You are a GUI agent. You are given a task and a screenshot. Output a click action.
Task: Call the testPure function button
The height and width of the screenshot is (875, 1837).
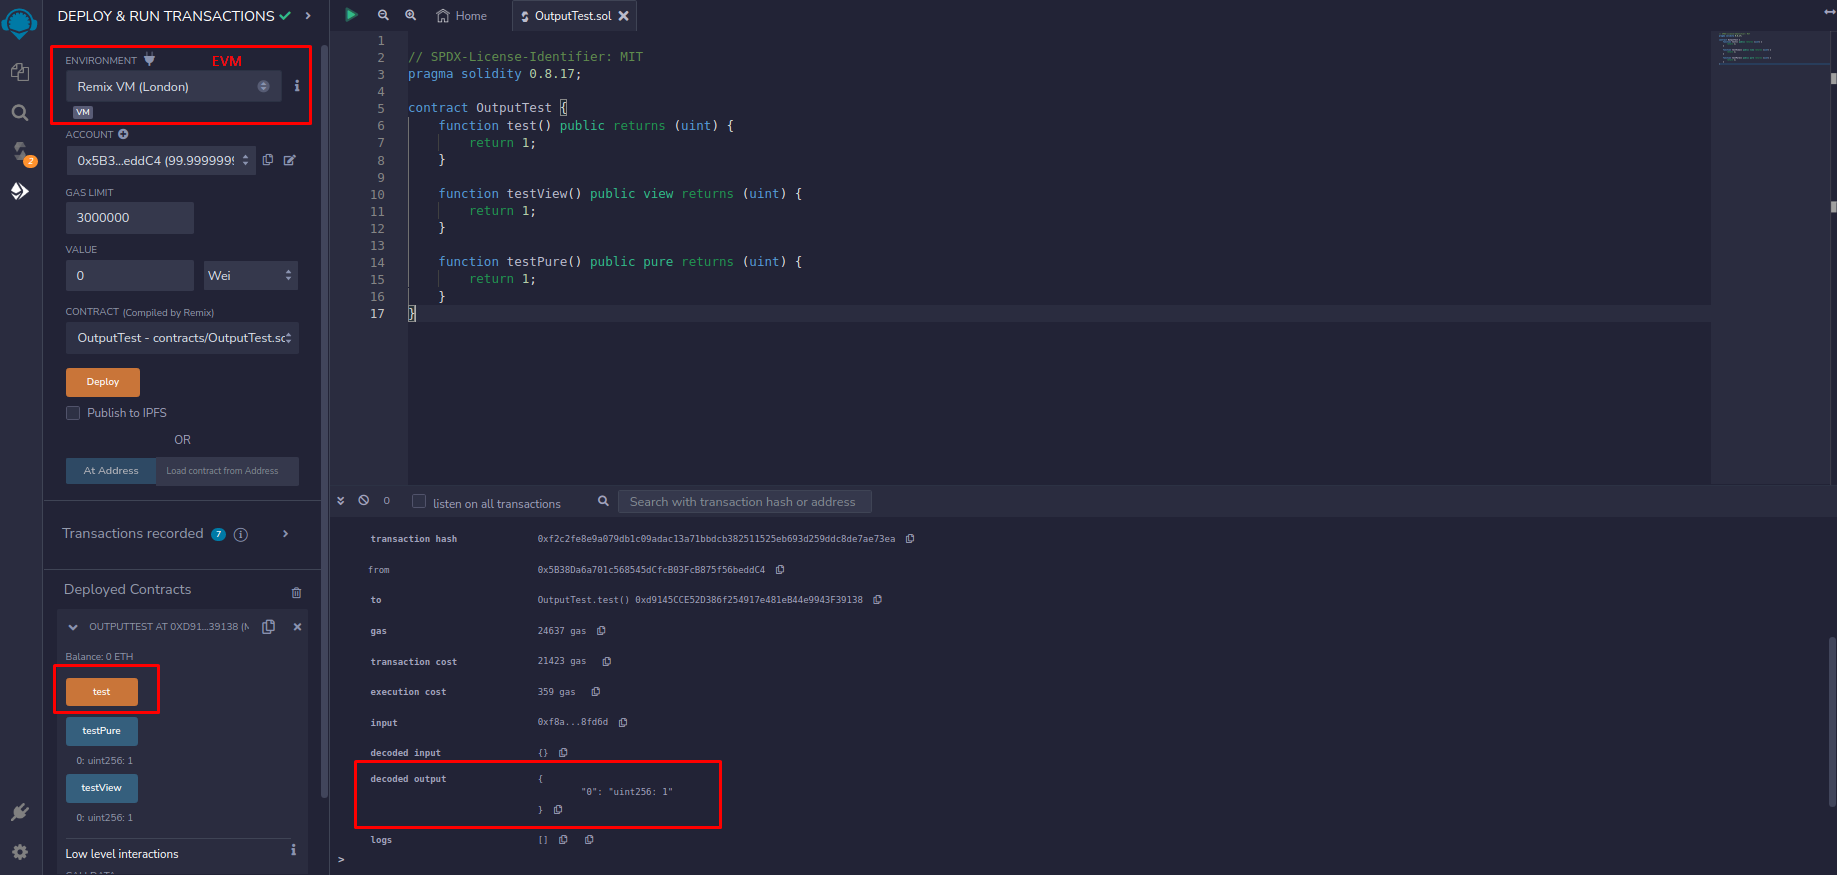(x=102, y=731)
